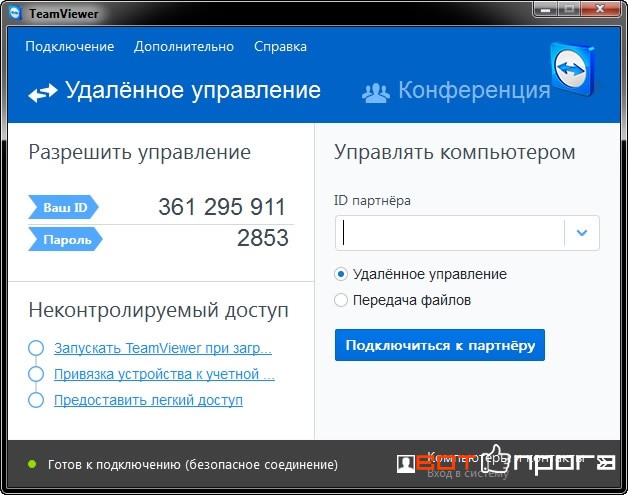628x495 pixels.
Task: Click the Неконтролируемый доступ heading
Action: (x=158, y=310)
